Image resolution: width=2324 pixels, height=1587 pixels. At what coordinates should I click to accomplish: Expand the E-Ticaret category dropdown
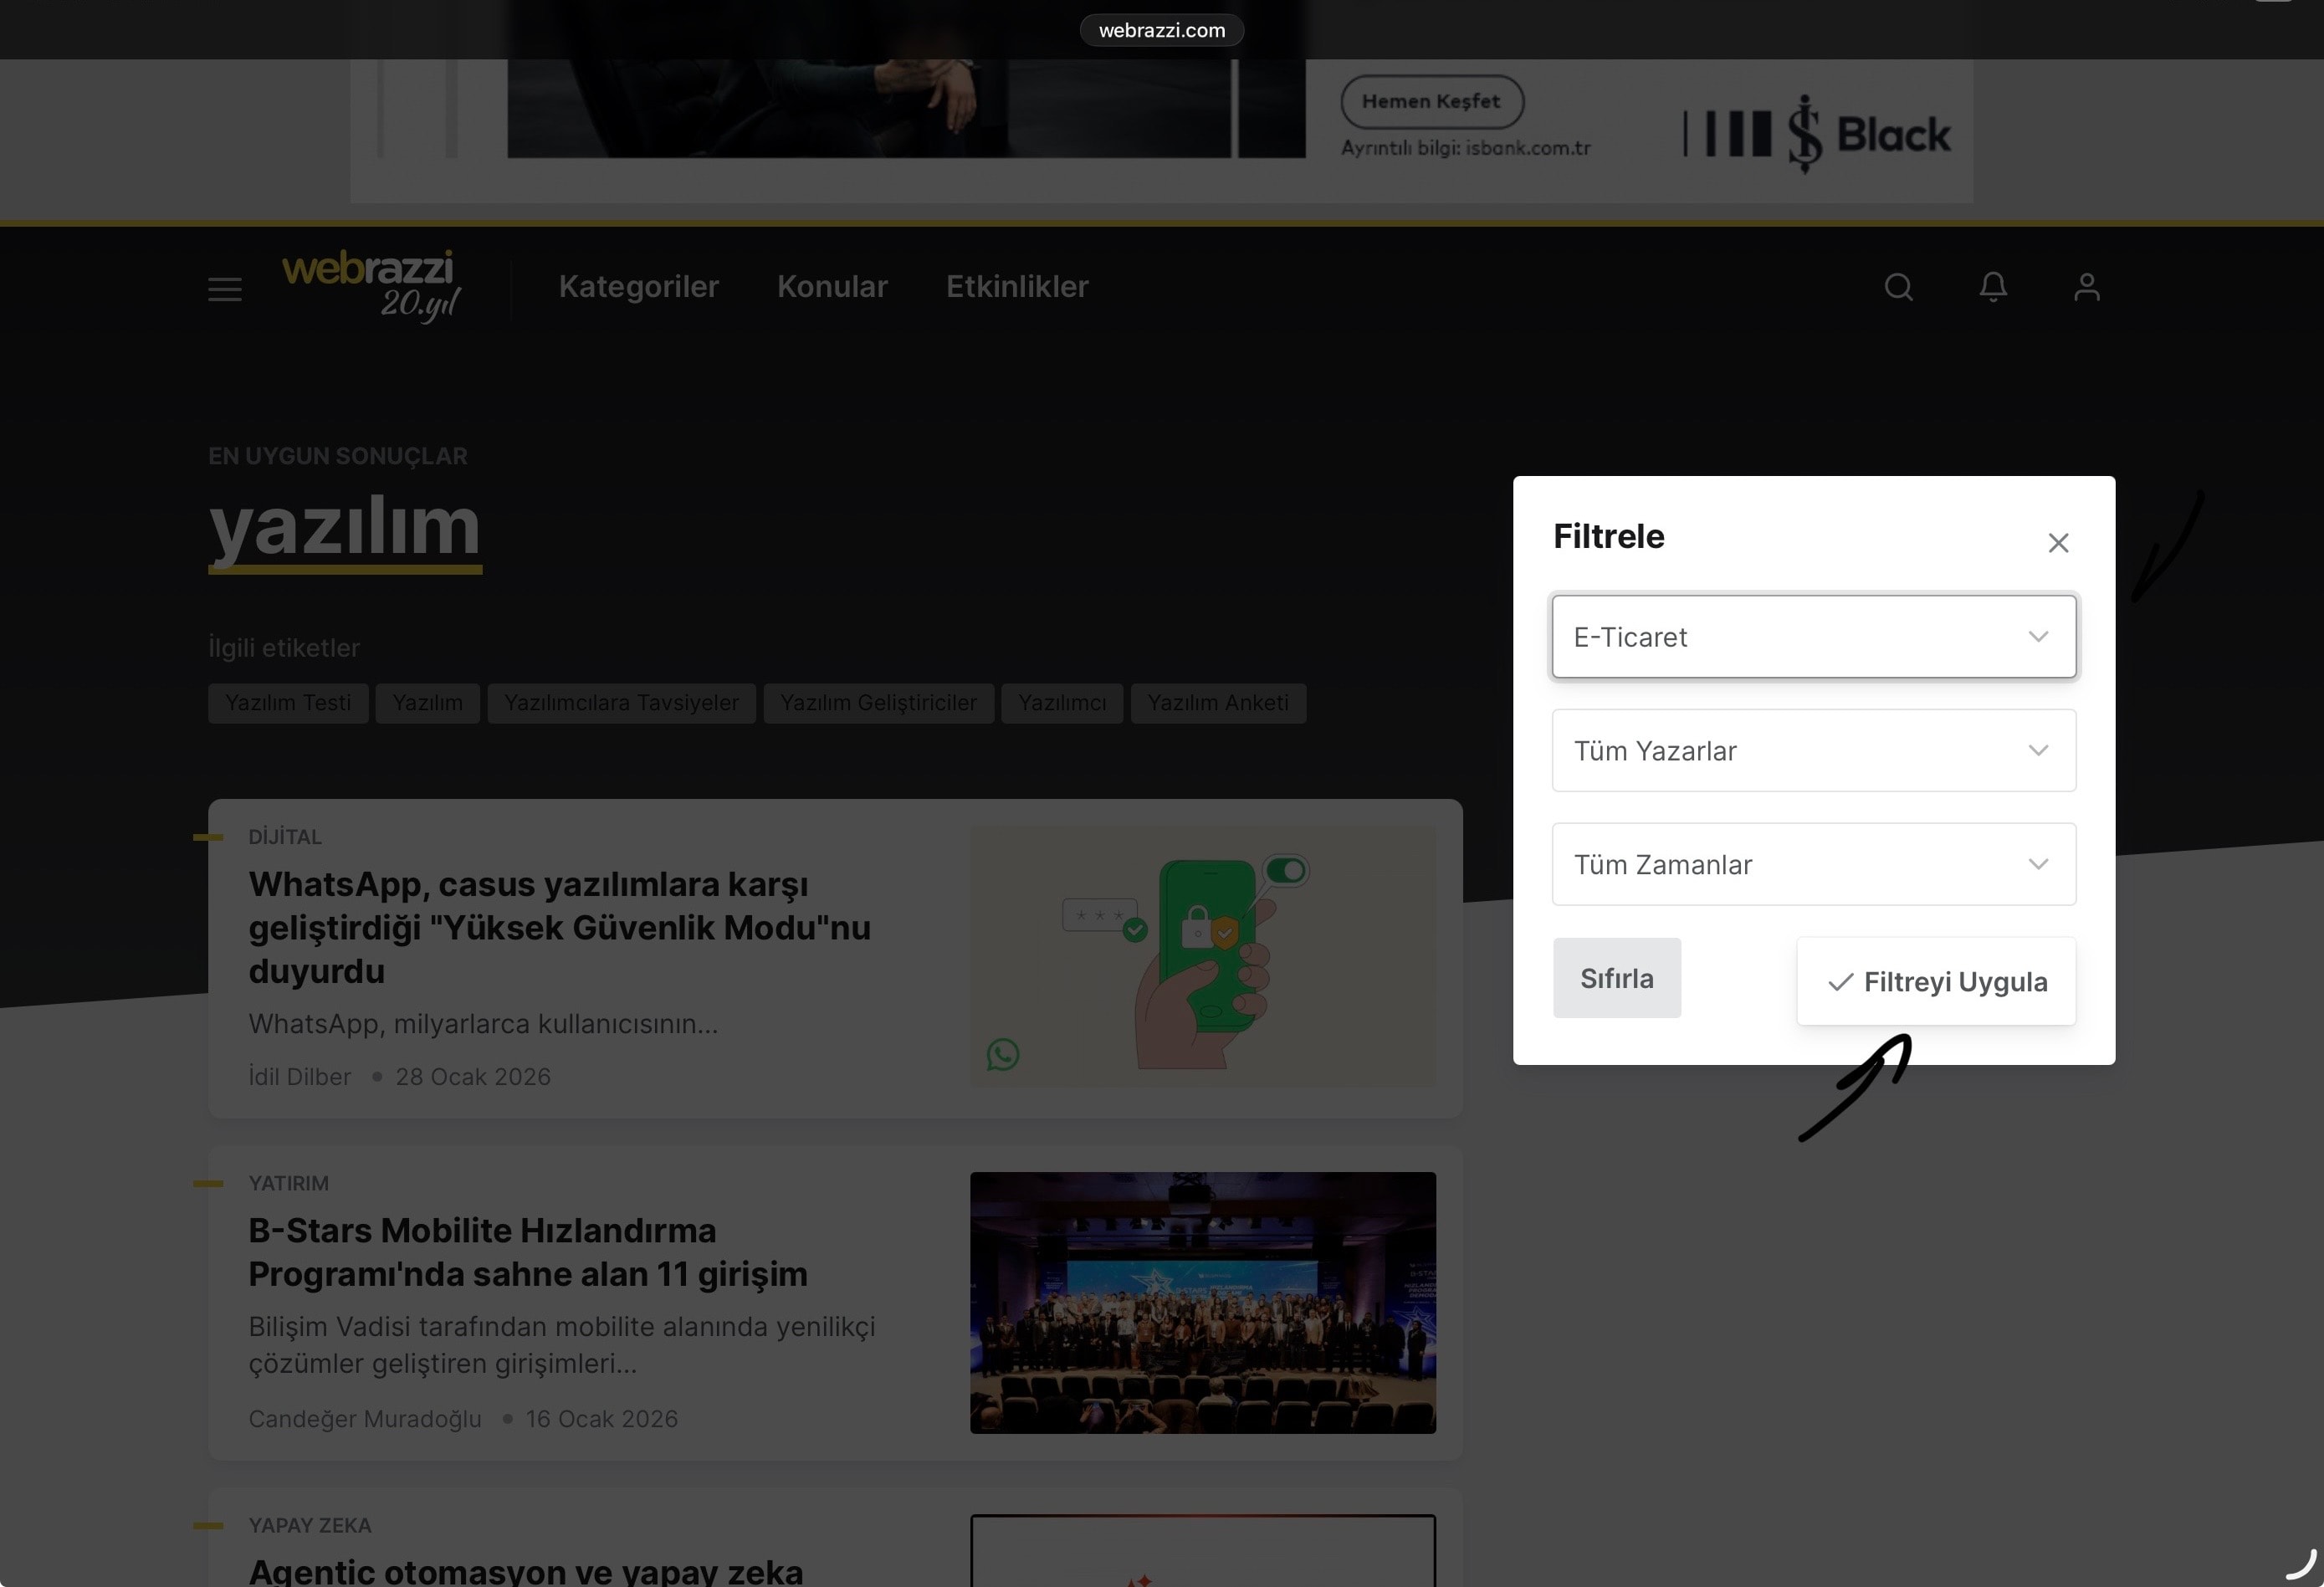click(x=1813, y=637)
